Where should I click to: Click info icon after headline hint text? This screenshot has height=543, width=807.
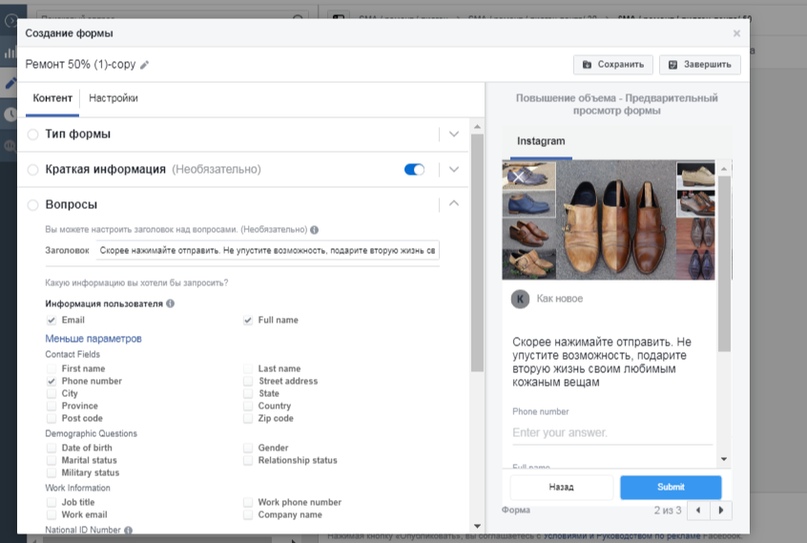[x=315, y=229]
